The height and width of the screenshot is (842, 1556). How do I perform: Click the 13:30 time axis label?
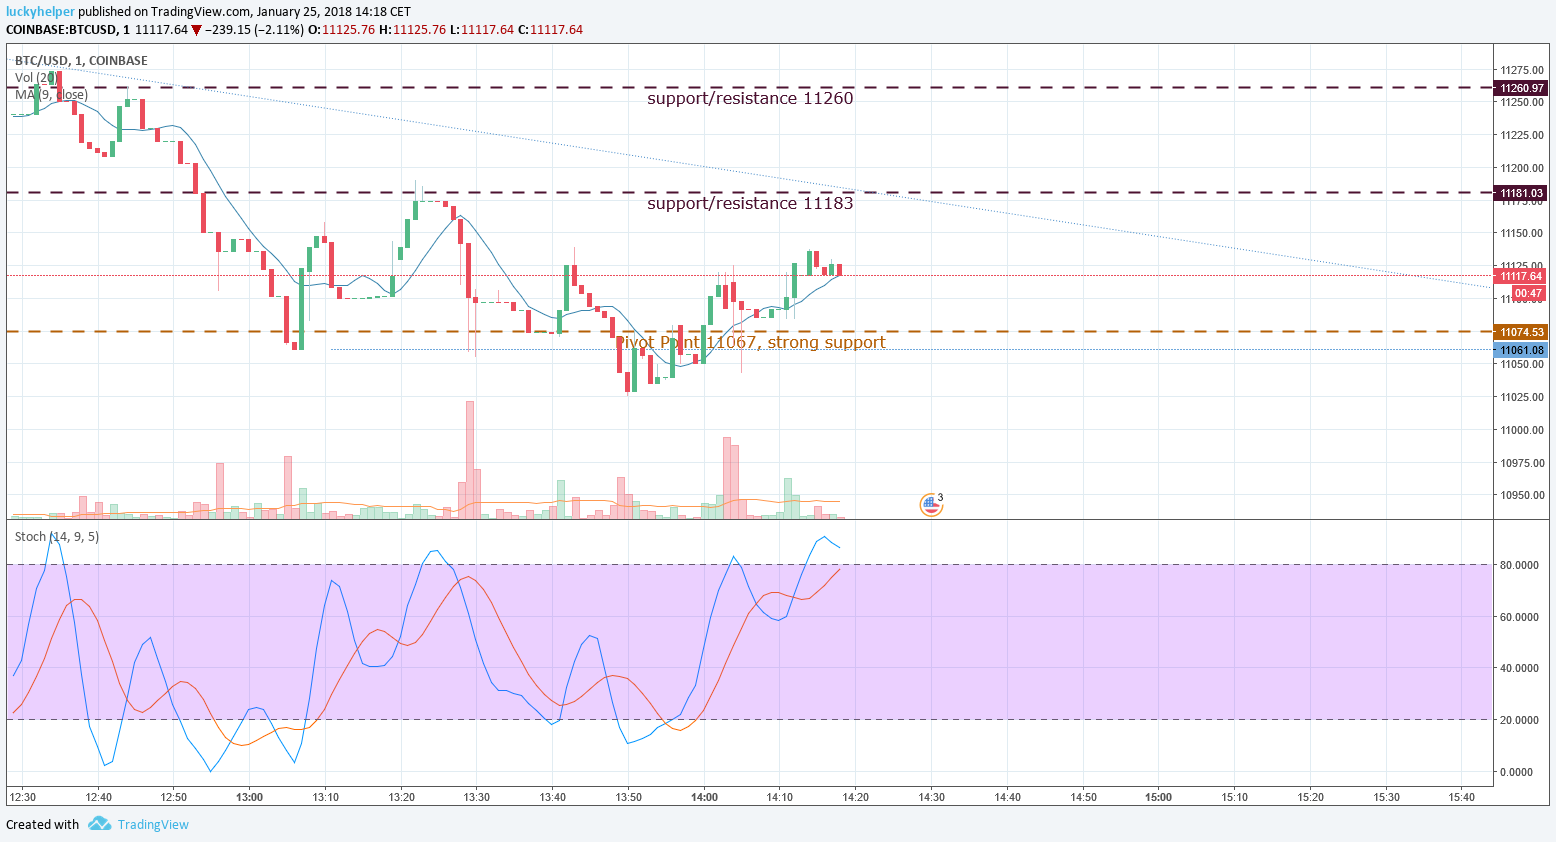click(477, 797)
